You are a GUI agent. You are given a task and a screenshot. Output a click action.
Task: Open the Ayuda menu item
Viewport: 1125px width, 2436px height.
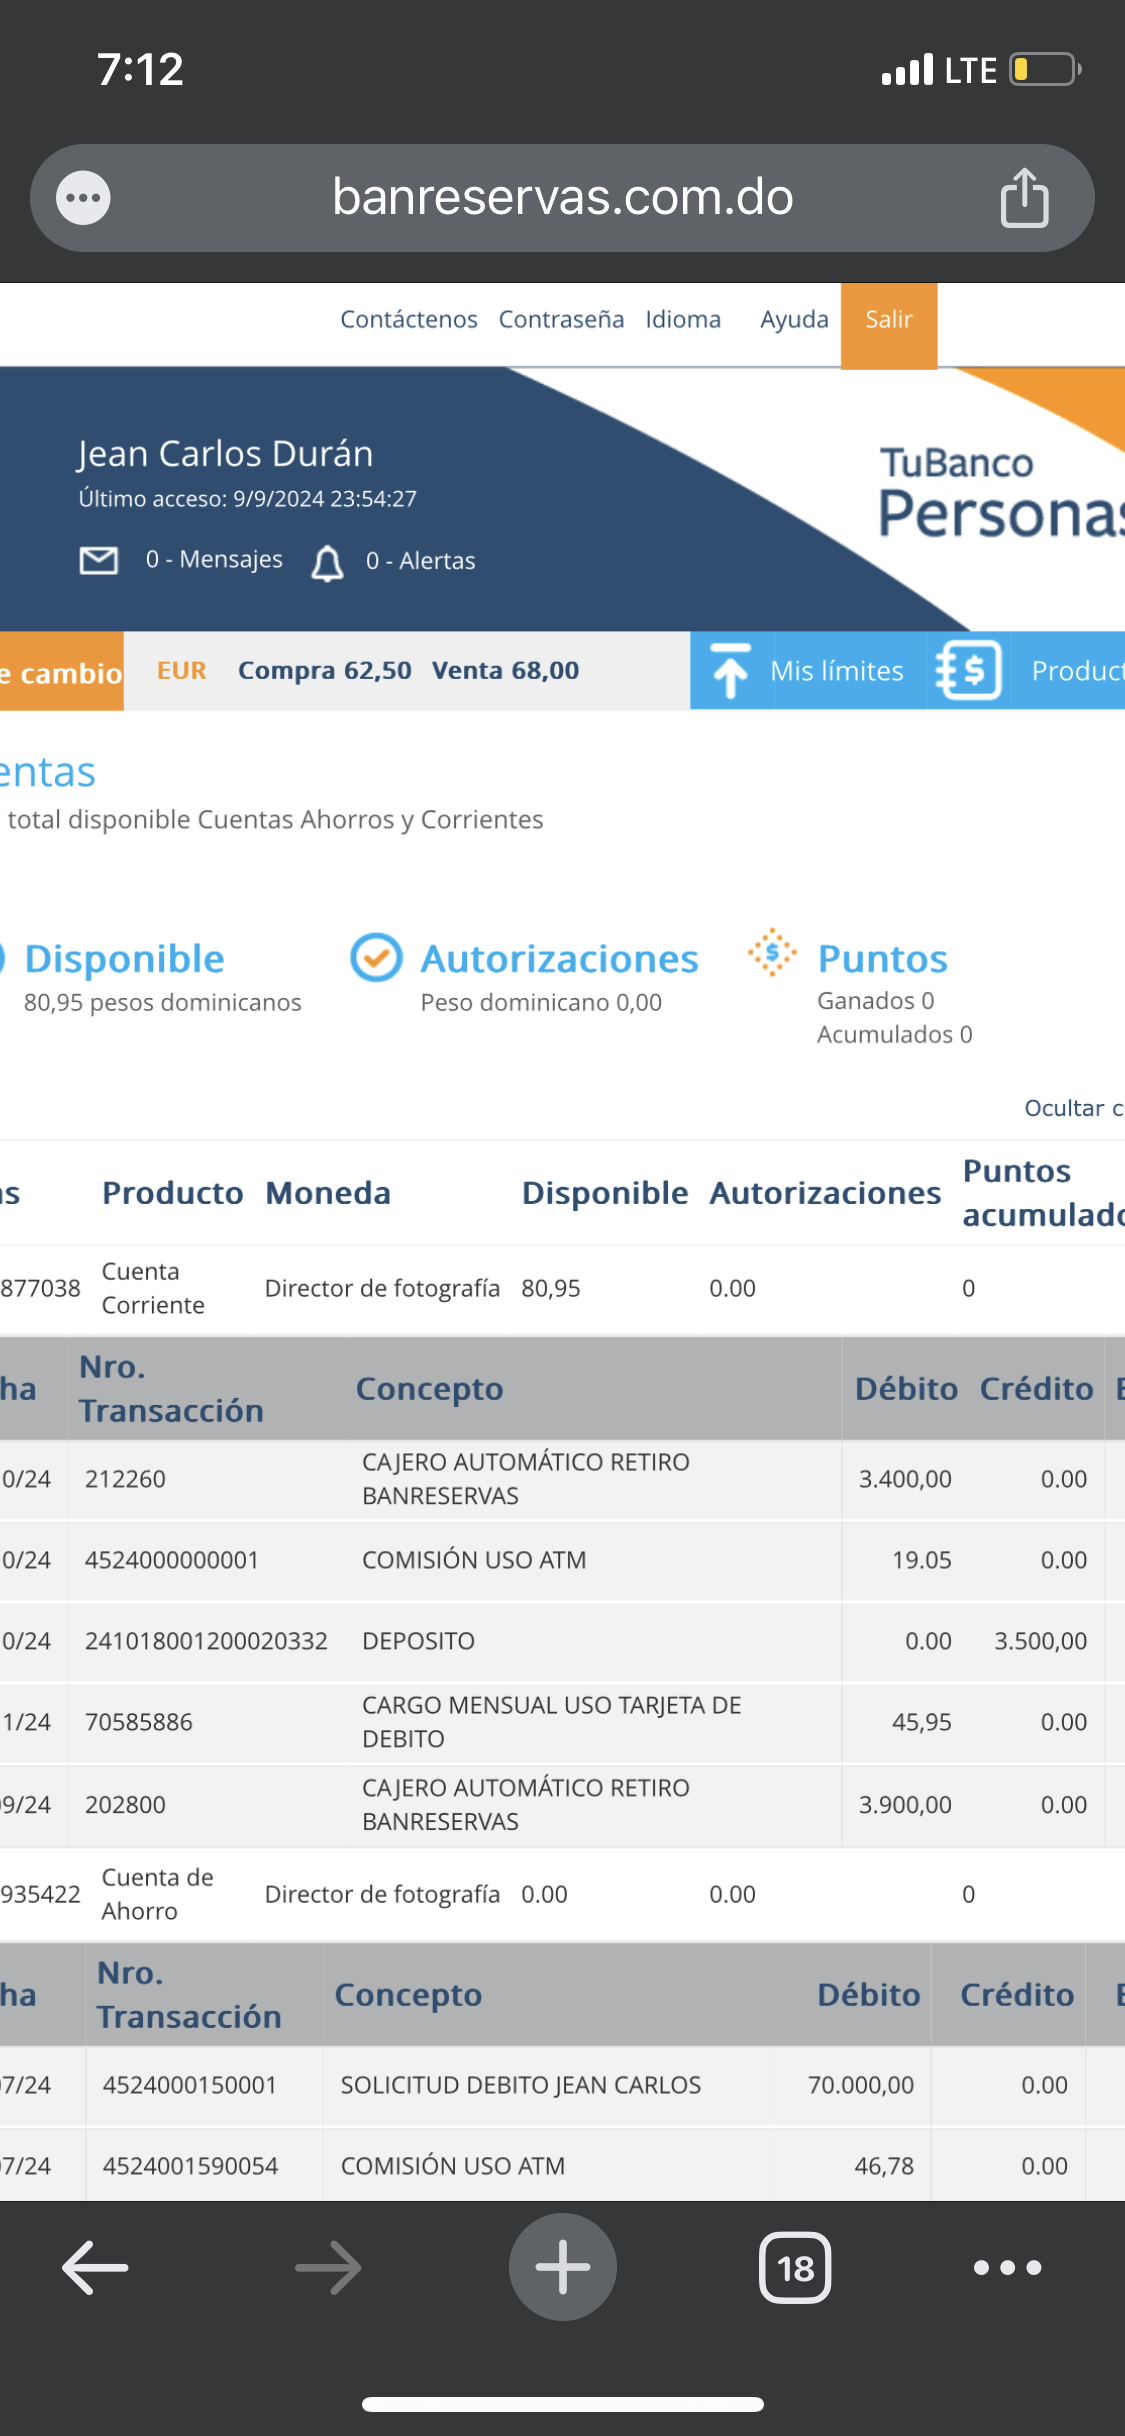(794, 319)
